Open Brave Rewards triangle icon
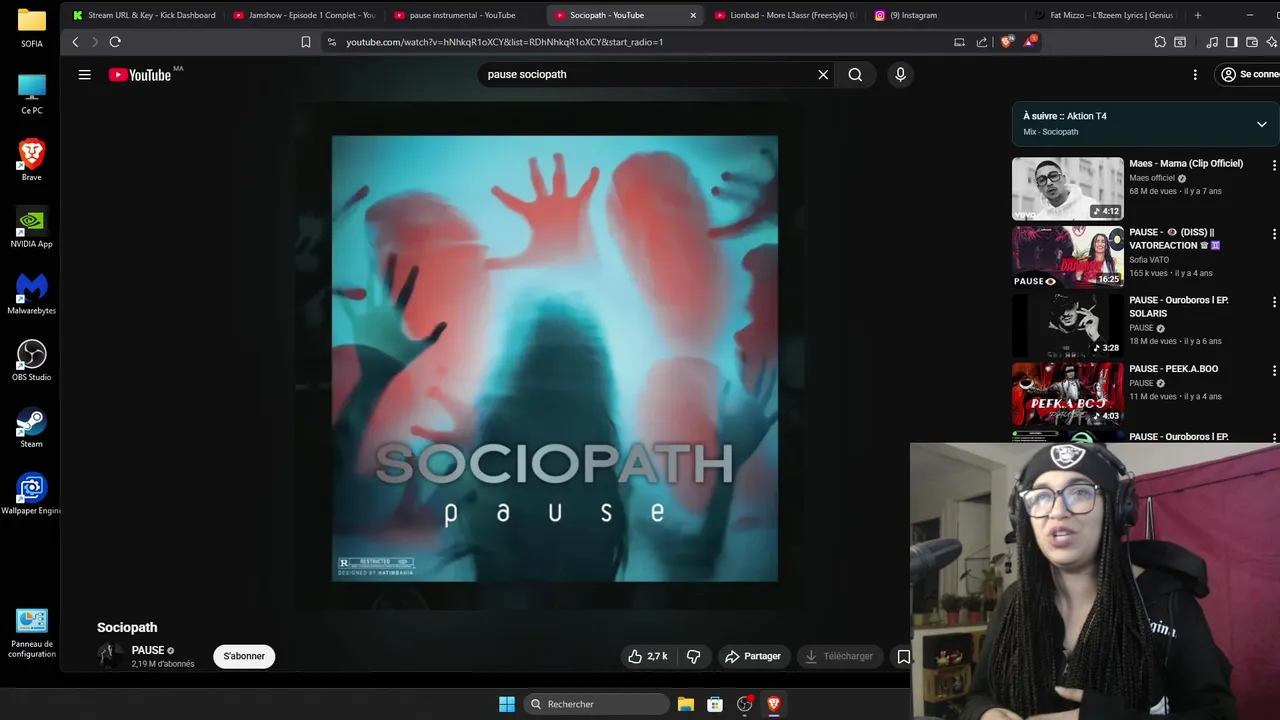1280x720 pixels. click(1029, 42)
